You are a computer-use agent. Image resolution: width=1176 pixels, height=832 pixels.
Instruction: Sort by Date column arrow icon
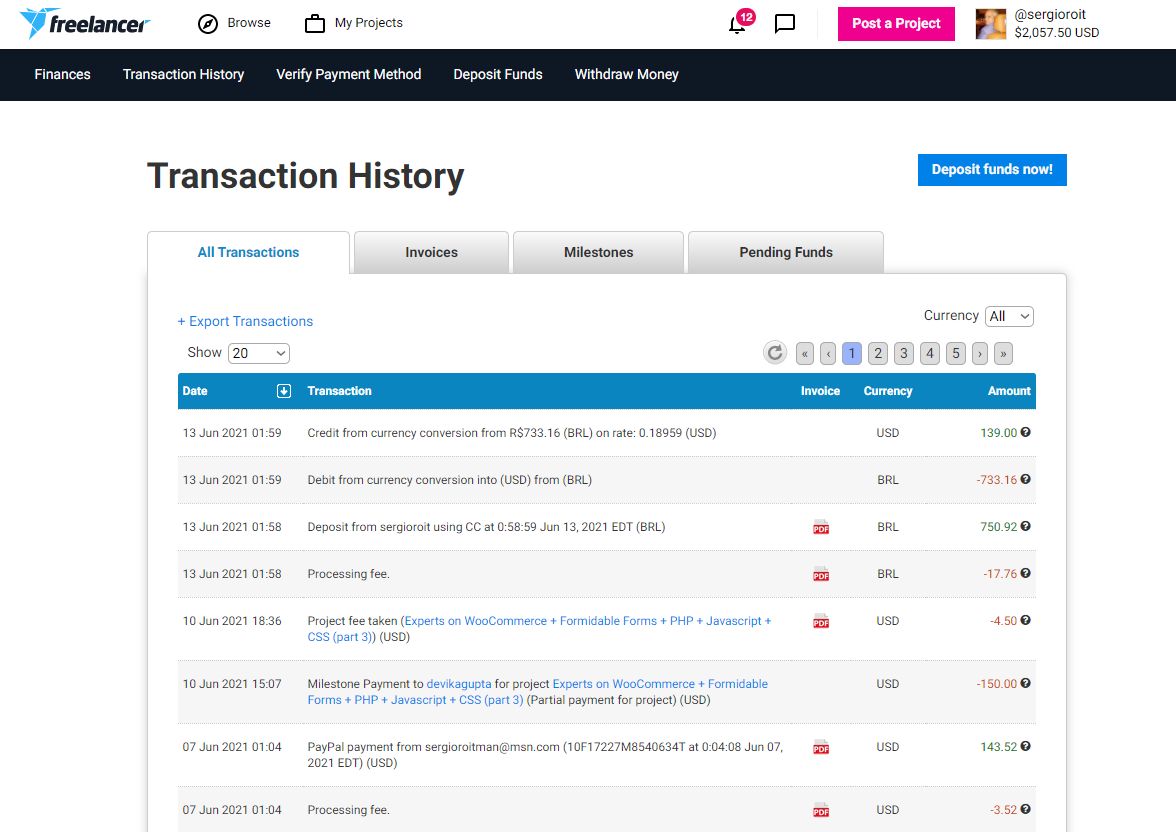click(x=284, y=391)
